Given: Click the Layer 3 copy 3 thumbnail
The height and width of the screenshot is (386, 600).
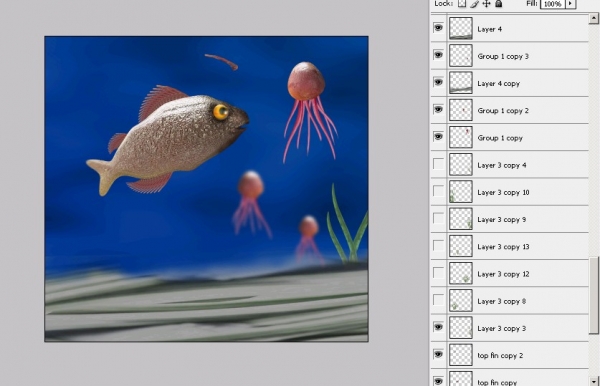Looking at the screenshot, I should [461, 328].
